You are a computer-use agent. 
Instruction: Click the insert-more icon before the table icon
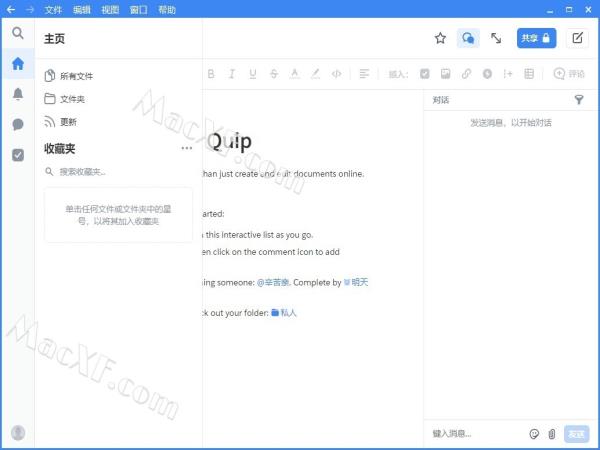(508, 74)
